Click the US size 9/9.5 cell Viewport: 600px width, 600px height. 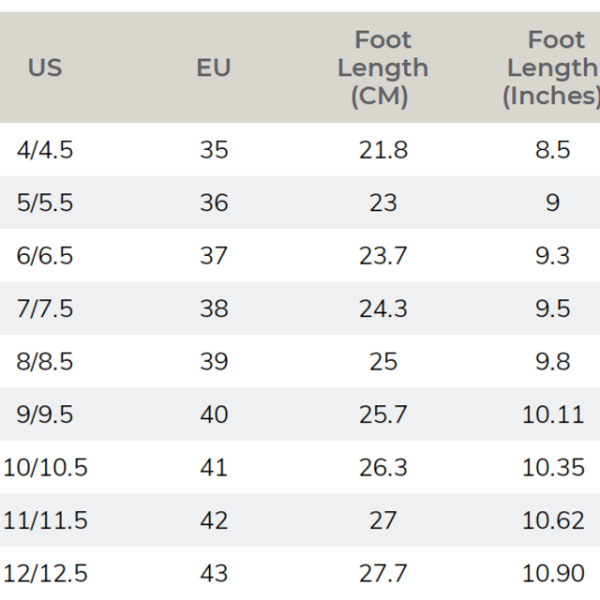(x=45, y=415)
